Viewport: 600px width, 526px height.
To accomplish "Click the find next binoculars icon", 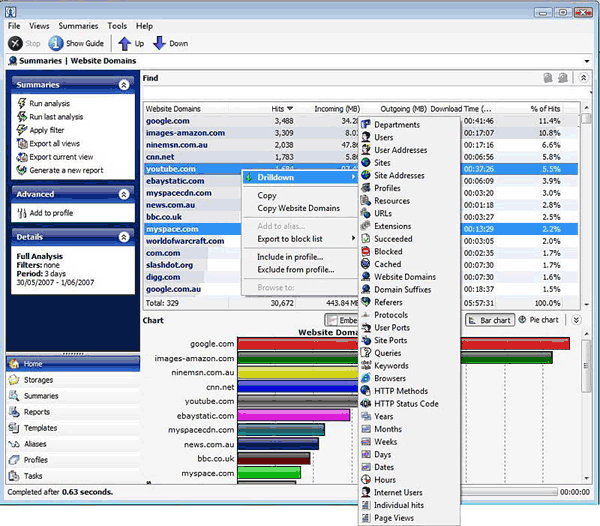I will point(562,78).
